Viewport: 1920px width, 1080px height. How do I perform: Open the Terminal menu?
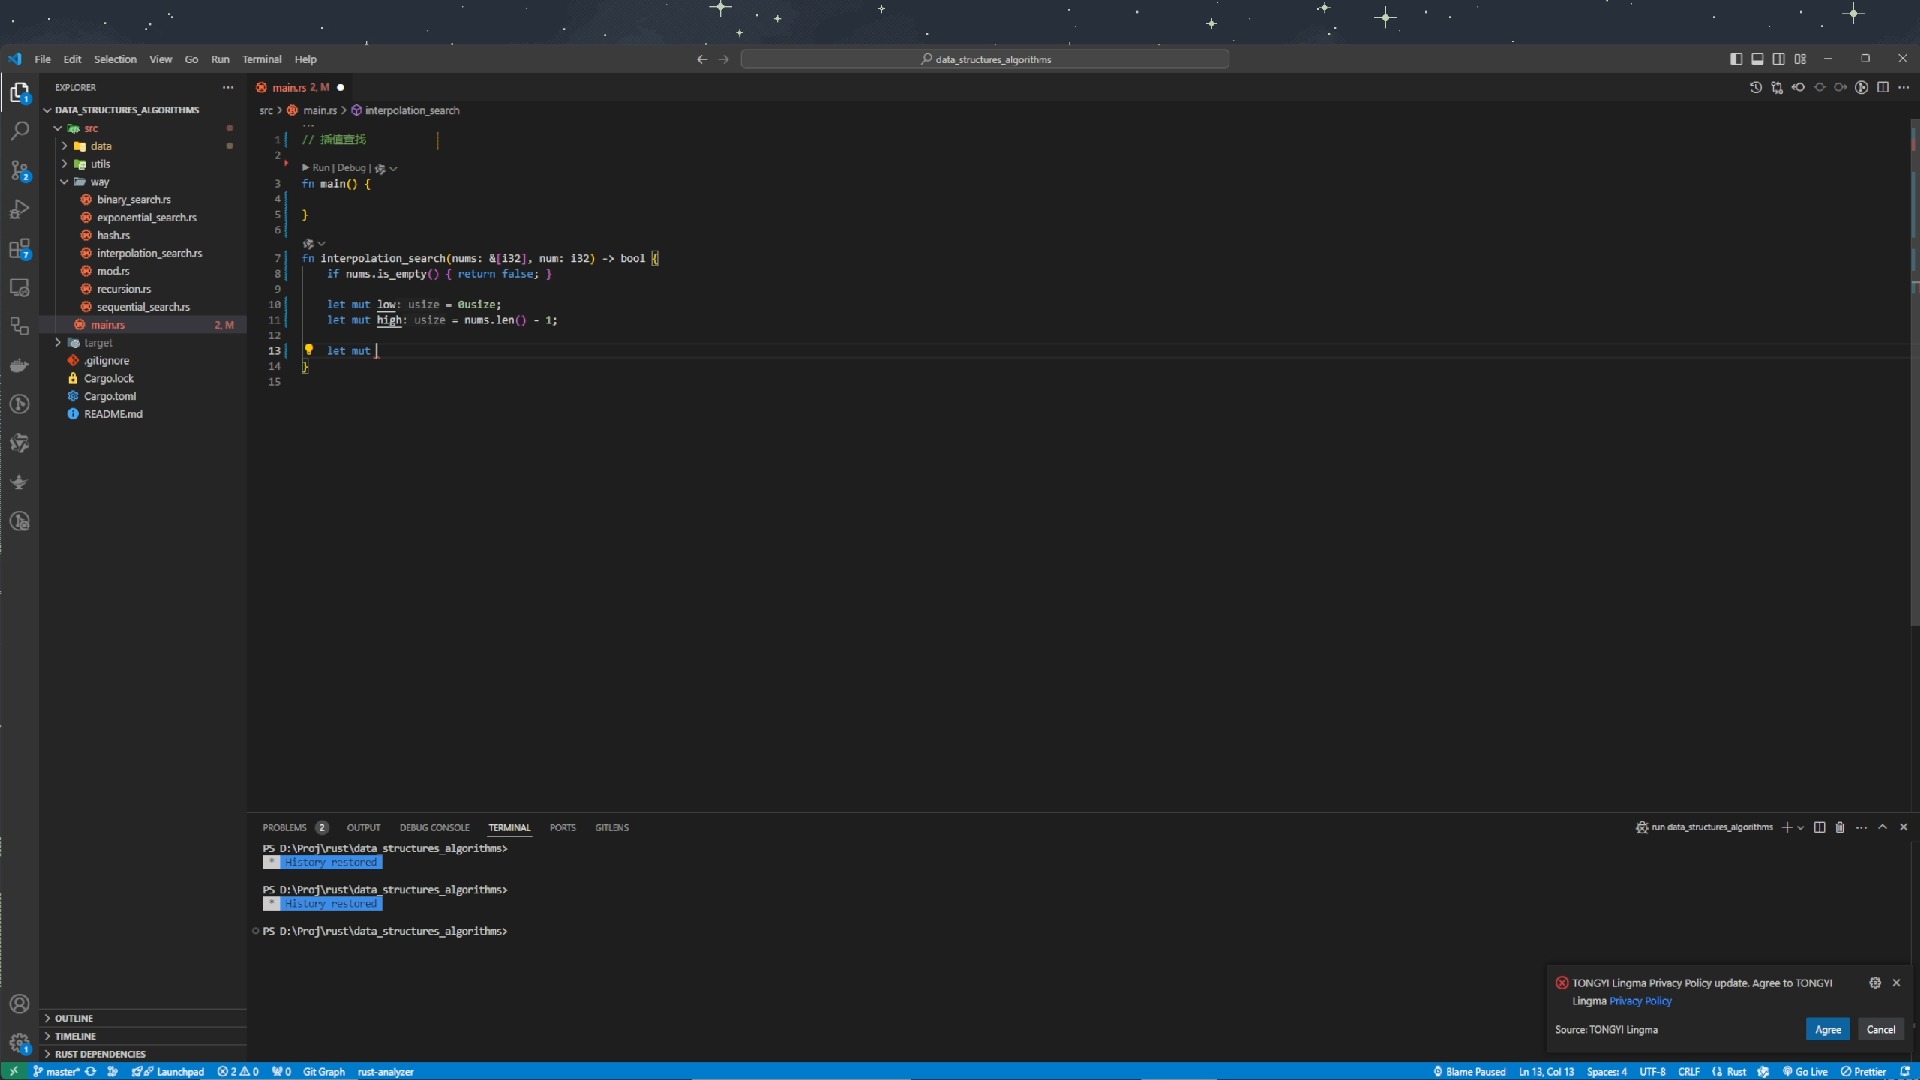[262, 59]
